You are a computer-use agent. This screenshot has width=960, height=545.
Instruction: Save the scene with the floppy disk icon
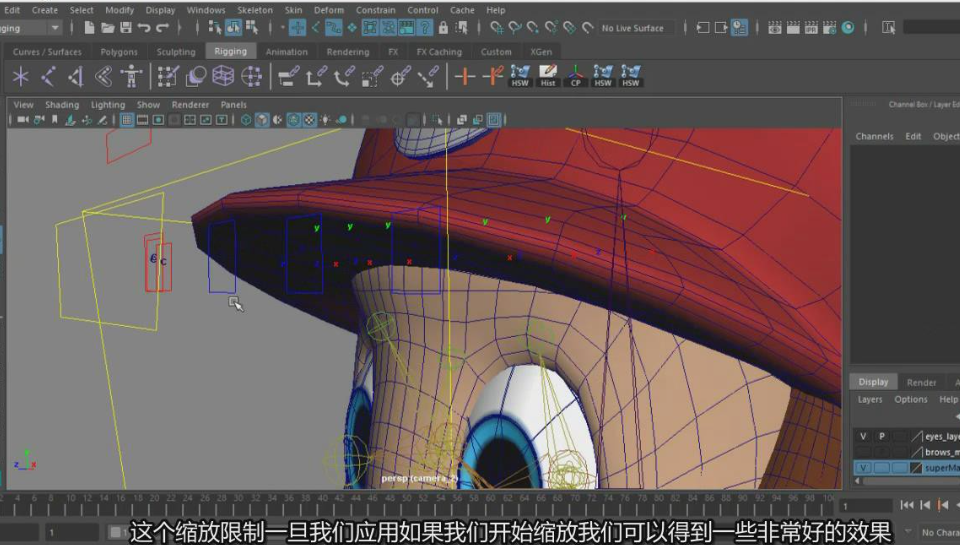[x=126, y=28]
